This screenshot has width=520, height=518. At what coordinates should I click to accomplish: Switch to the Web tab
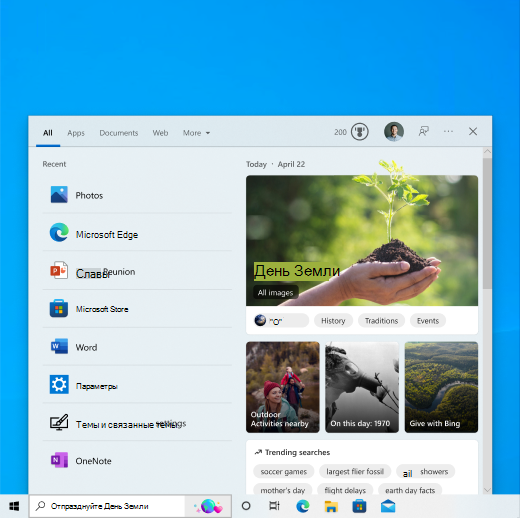coord(160,133)
